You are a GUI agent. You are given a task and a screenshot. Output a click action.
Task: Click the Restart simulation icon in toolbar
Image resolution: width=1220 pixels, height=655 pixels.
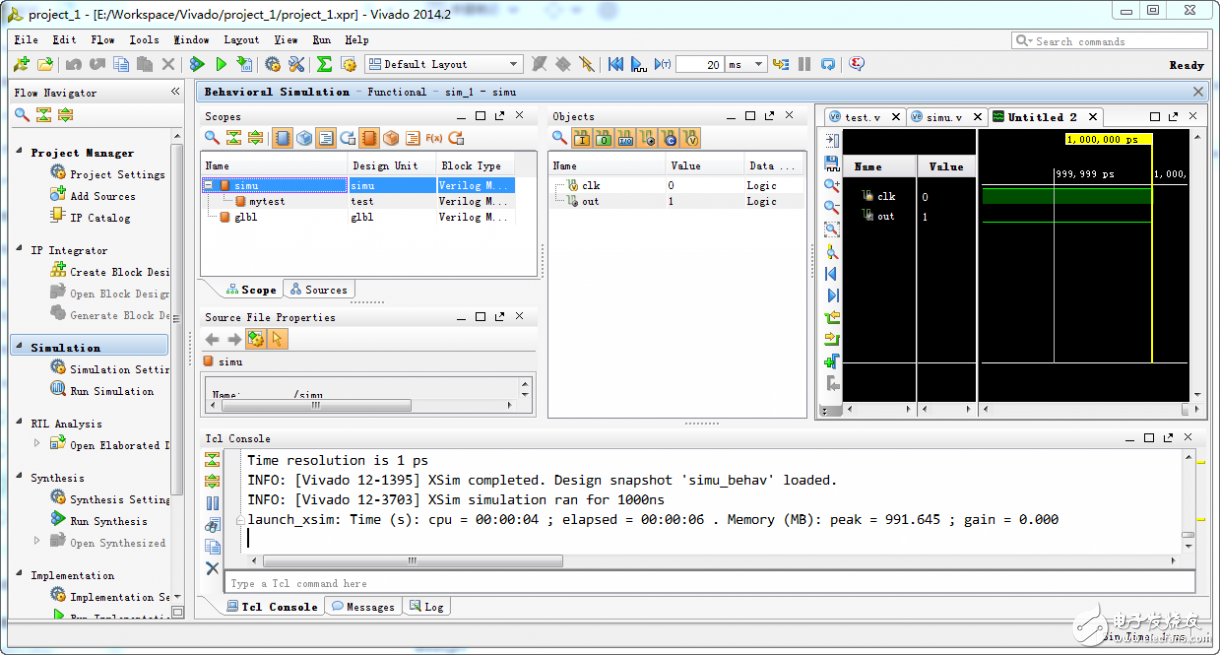pyautogui.click(x=615, y=63)
